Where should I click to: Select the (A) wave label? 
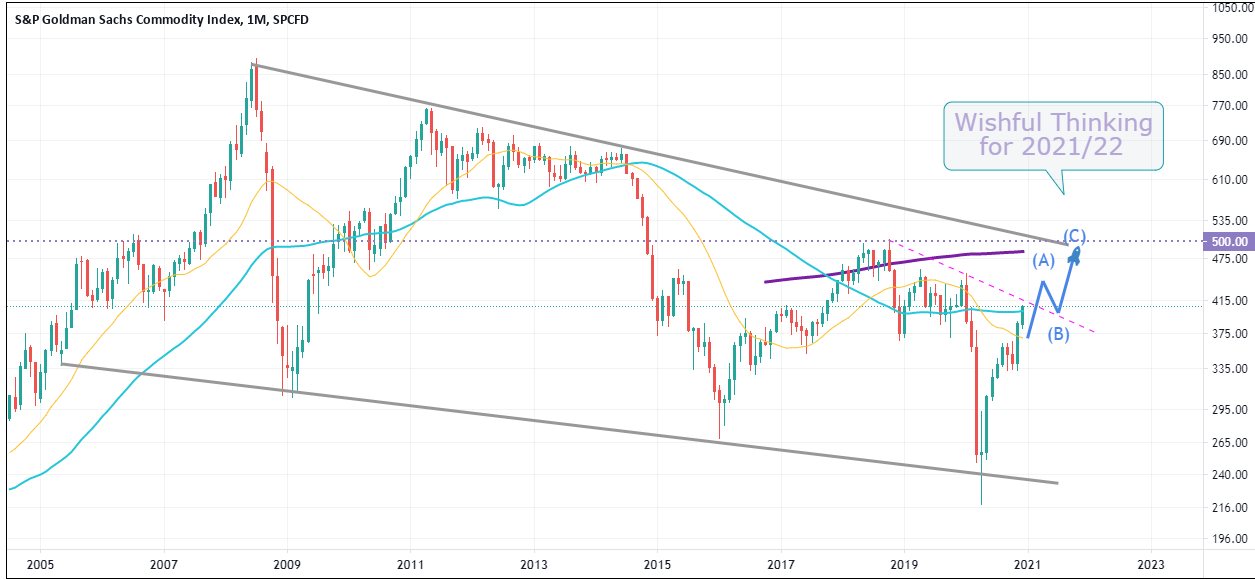pos(1044,261)
